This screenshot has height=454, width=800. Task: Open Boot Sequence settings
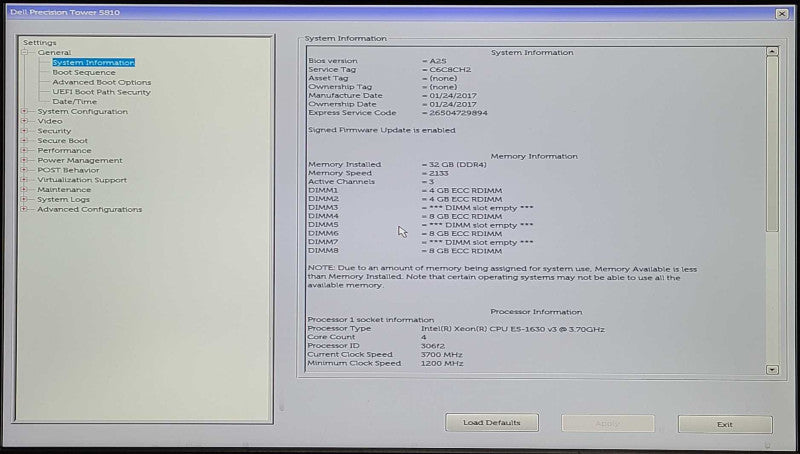click(84, 72)
